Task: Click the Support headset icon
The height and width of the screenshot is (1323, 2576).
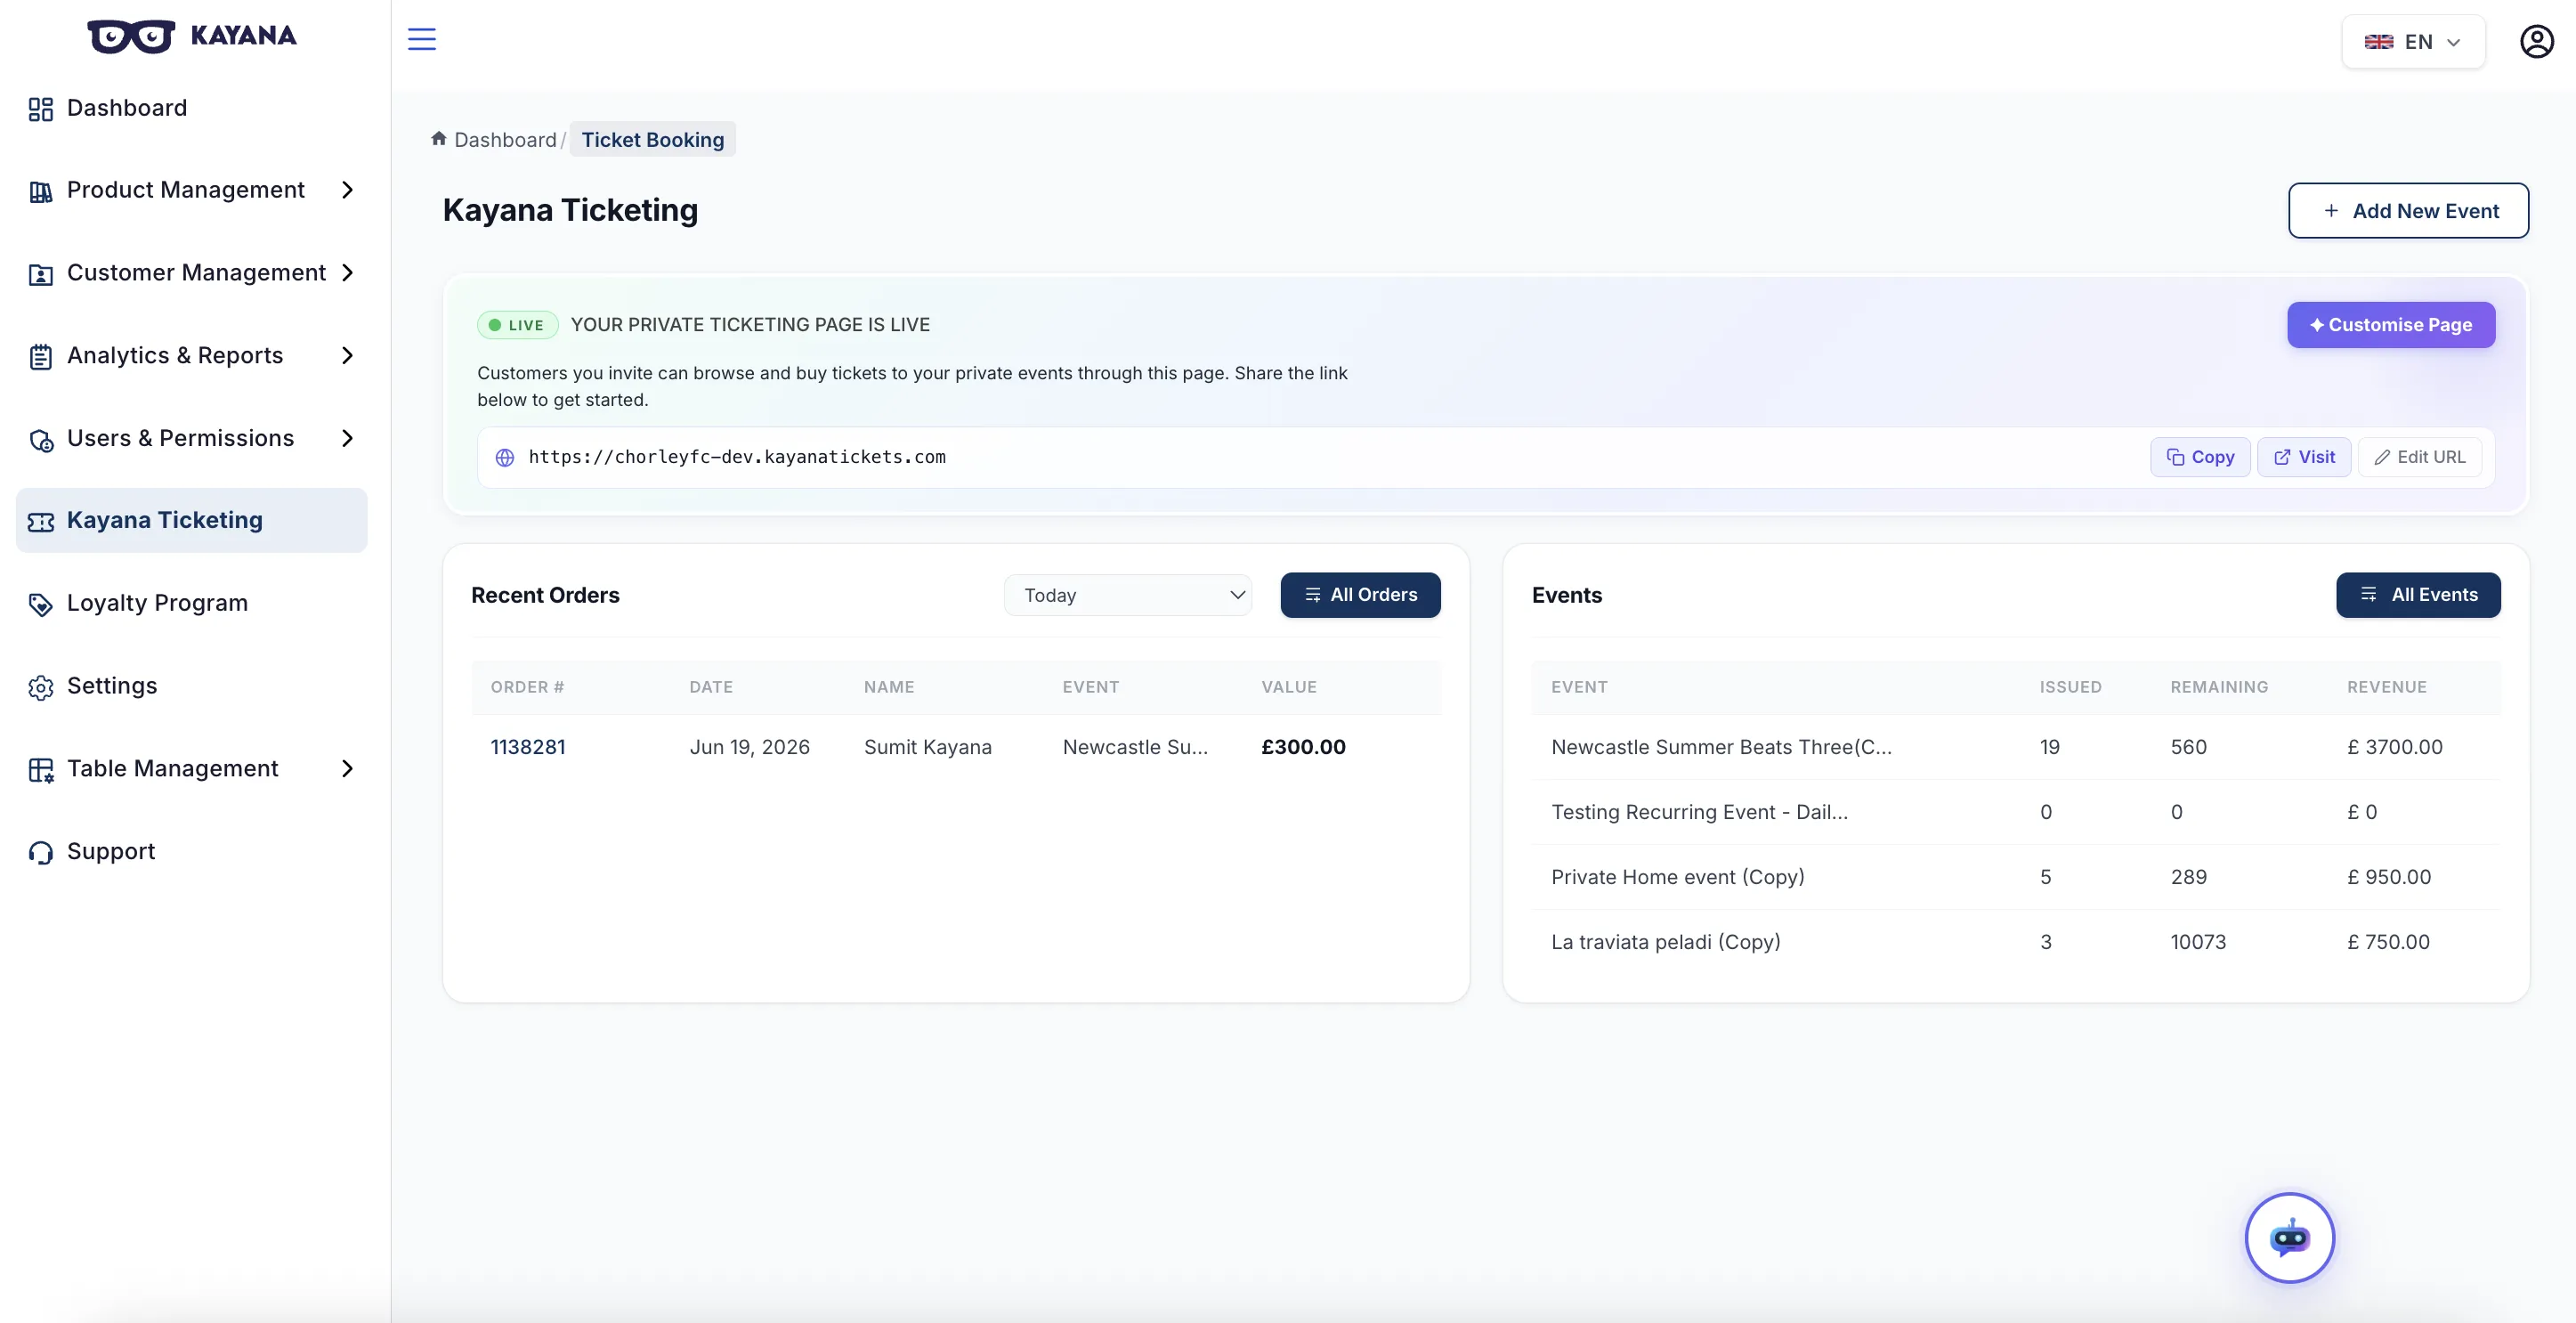Action: coord(41,853)
